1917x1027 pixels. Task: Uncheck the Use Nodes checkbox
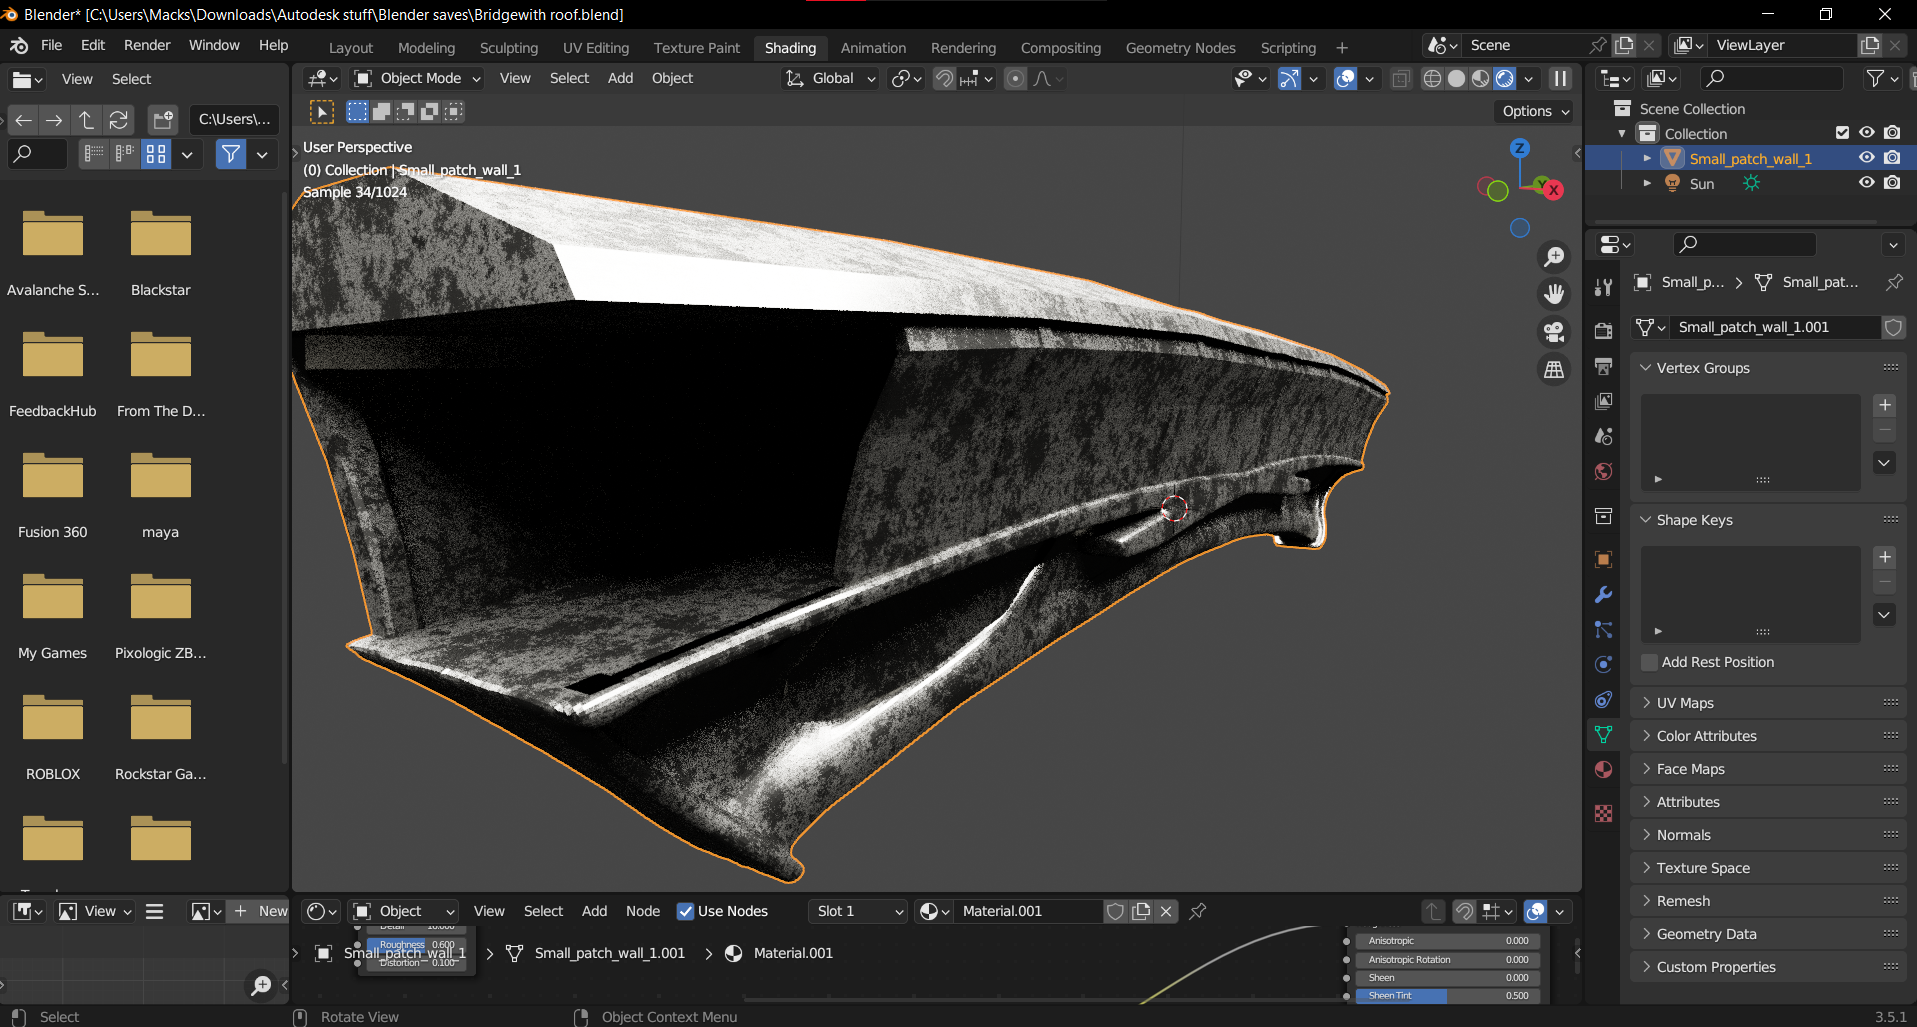pos(686,911)
